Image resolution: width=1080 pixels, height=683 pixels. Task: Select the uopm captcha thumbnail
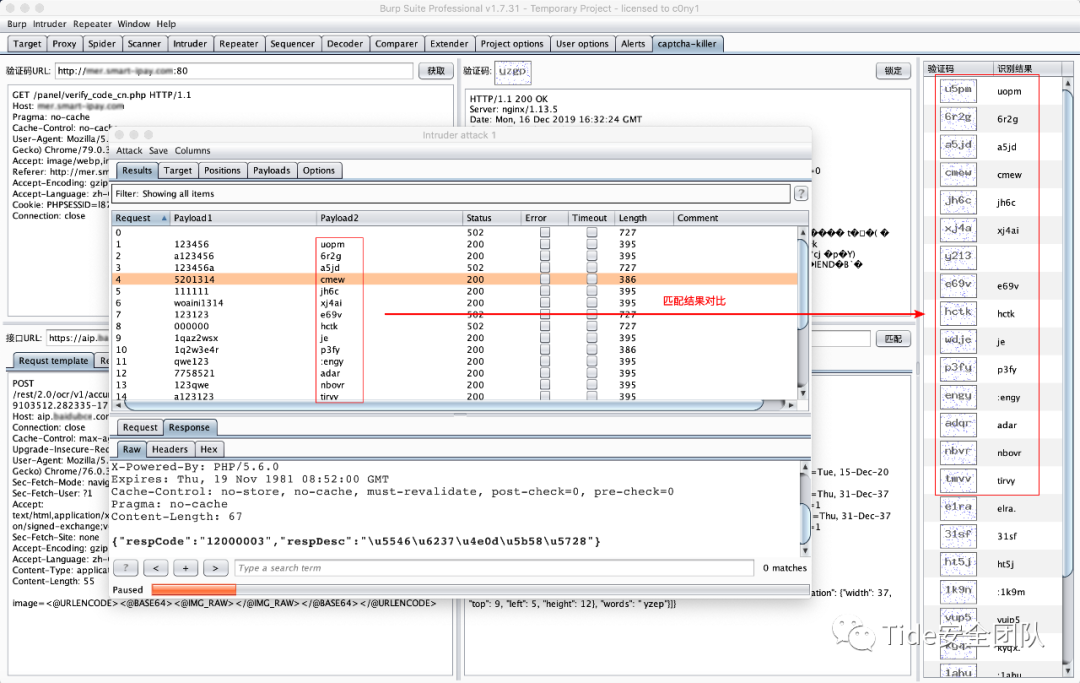958,90
